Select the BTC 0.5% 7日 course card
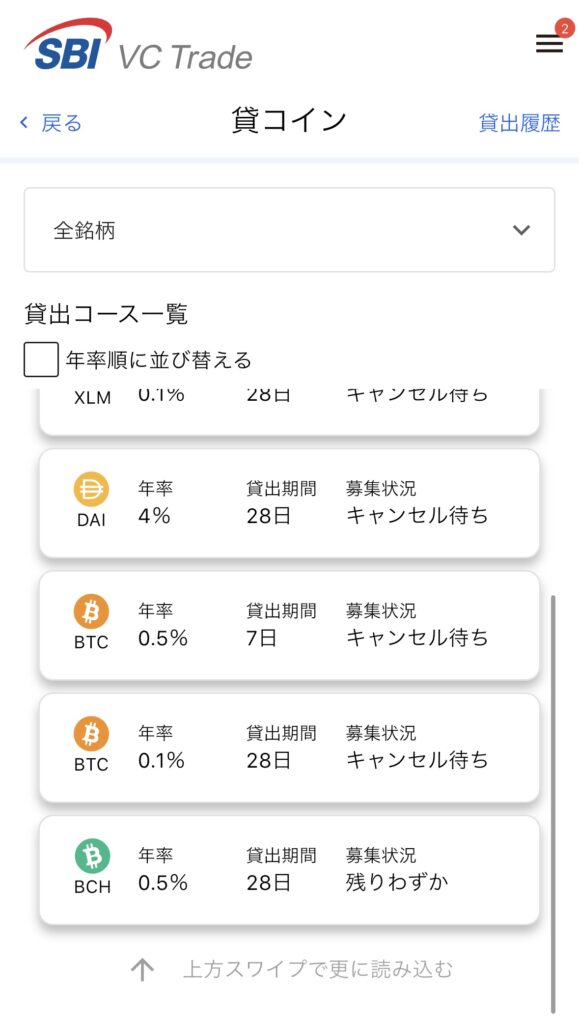 289,626
